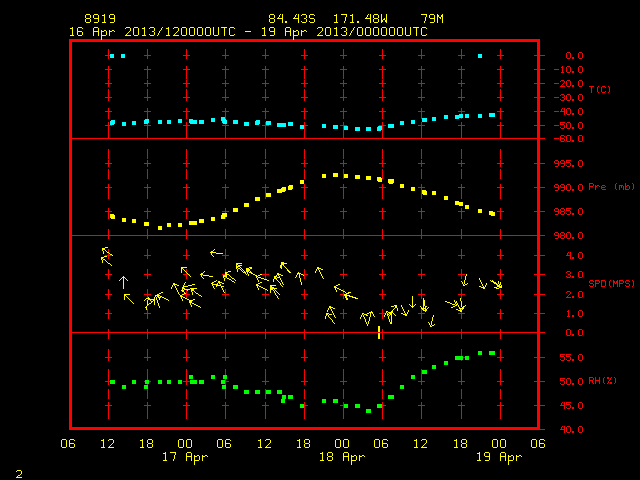Click the -60.0 temperature tick label
Image resolution: width=640 pixels, height=480 pixels.
(x=568, y=139)
